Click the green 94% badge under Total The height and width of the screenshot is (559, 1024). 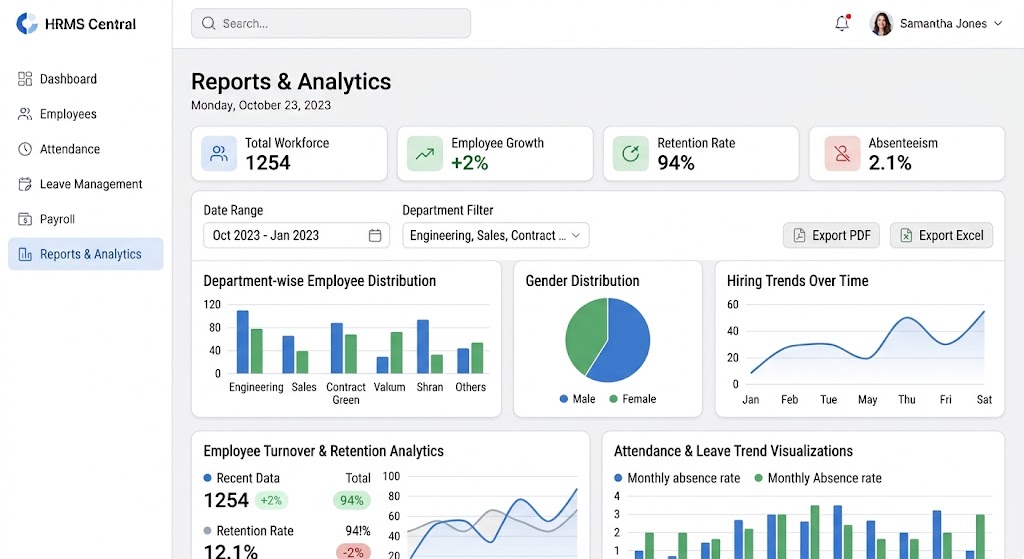coord(351,501)
